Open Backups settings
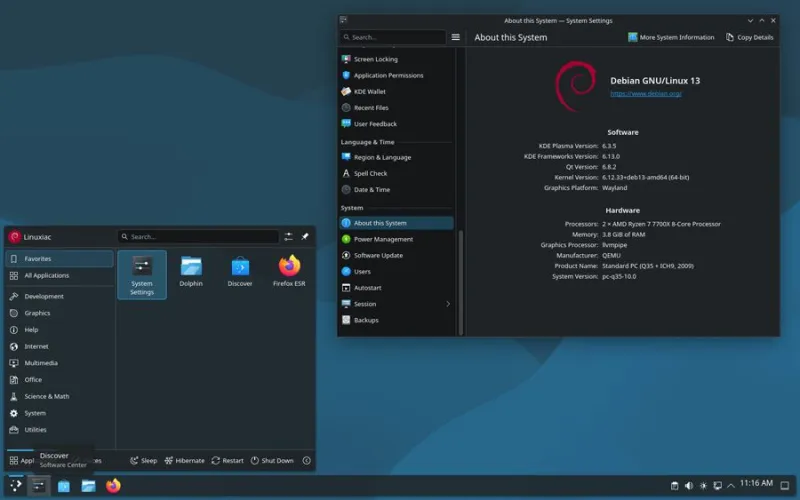Screen dimensions: 800x500 pyautogui.click(x=396, y=320)
